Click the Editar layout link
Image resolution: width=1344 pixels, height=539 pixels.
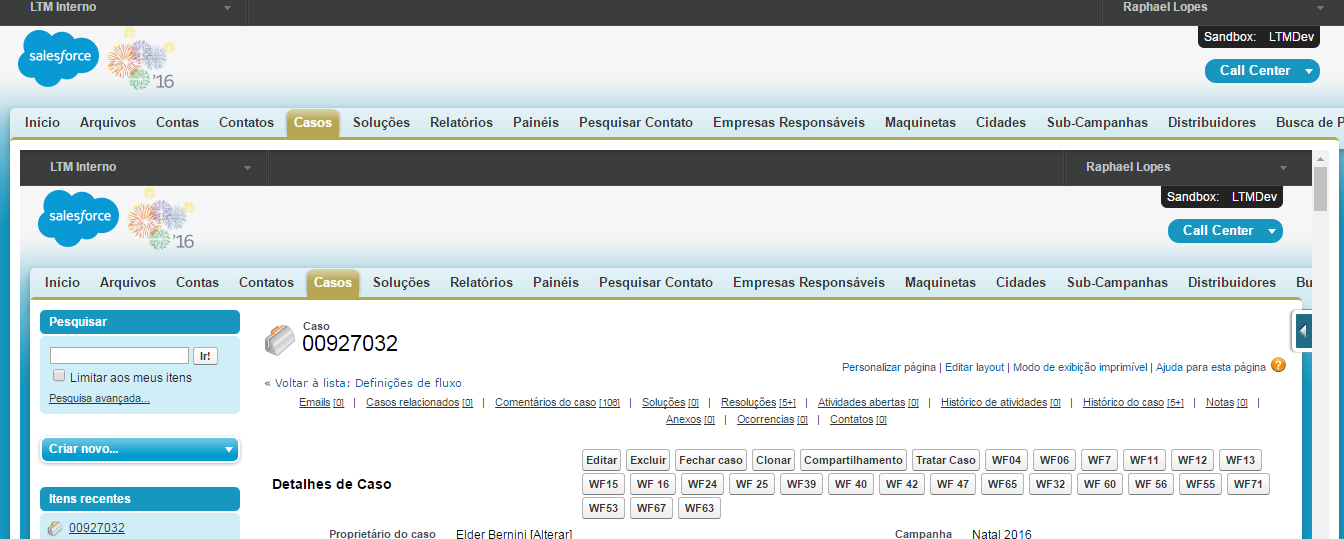(x=974, y=367)
